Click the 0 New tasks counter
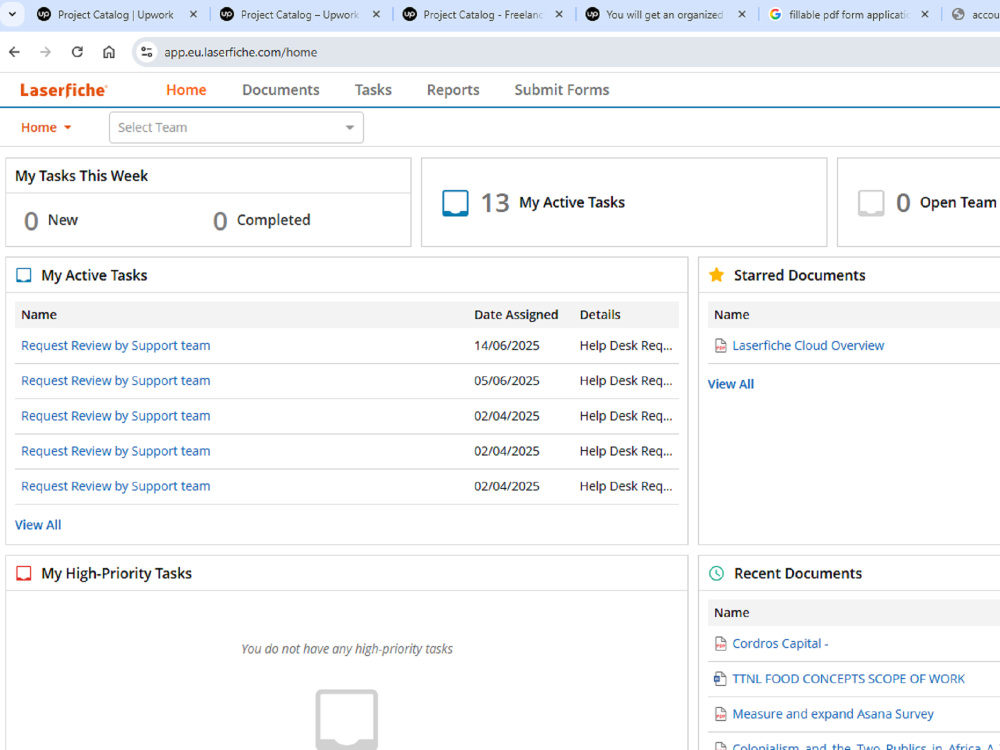The image size is (1000, 750). (50, 221)
